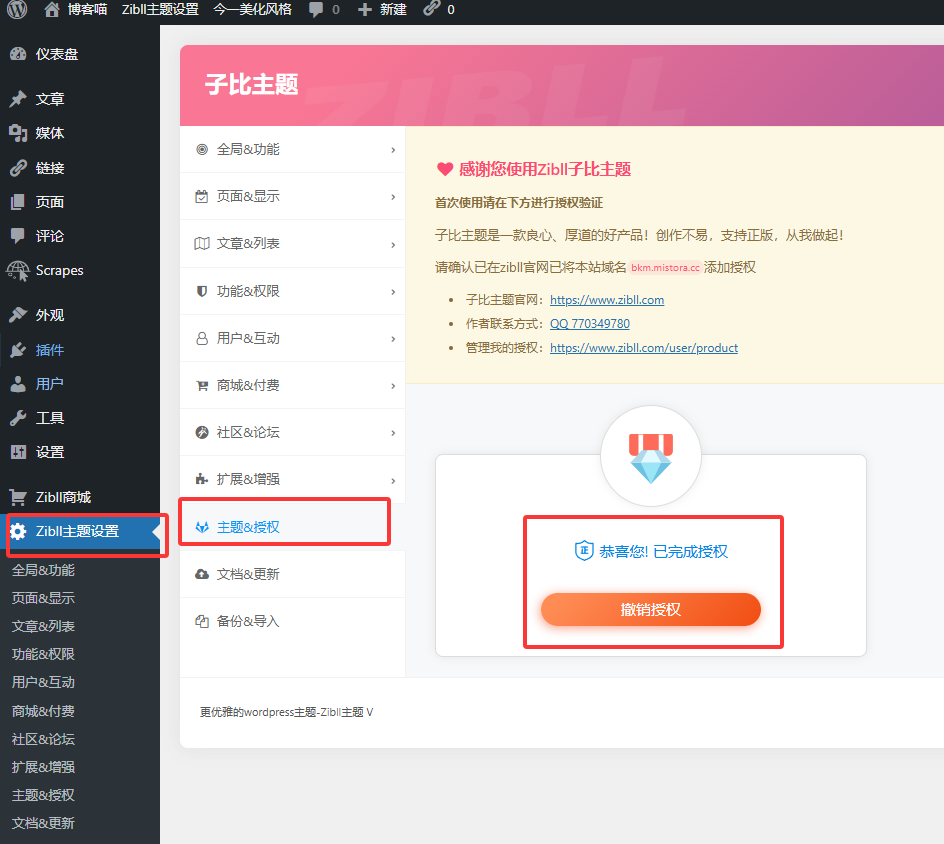Viewport: 944px width, 844px height.
Task: Open sidebar submenu item 文档&更新
Action: 43,823
